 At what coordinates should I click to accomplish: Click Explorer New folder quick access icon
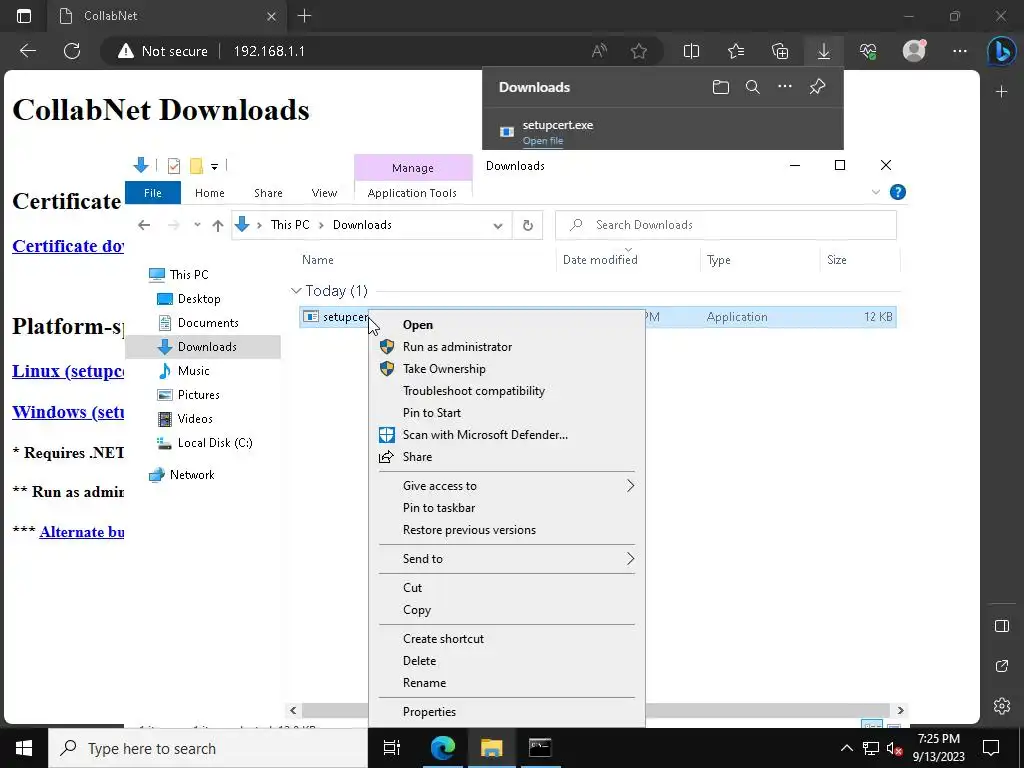point(196,166)
